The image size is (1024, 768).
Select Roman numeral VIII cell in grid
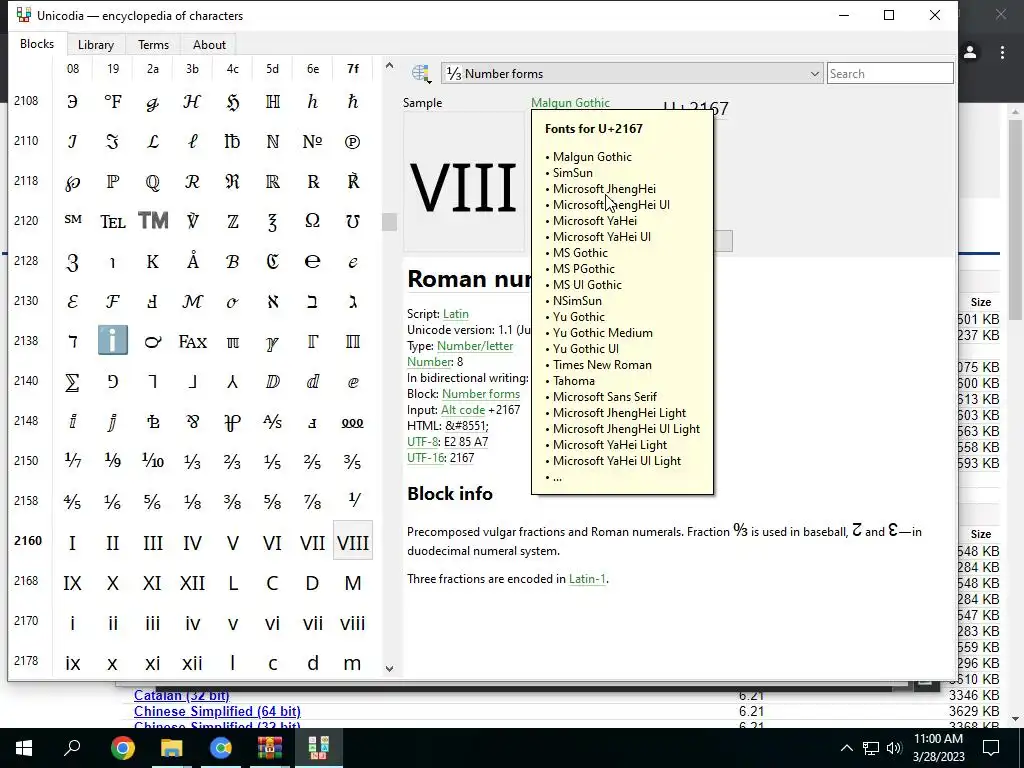pyautogui.click(x=353, y=541)
